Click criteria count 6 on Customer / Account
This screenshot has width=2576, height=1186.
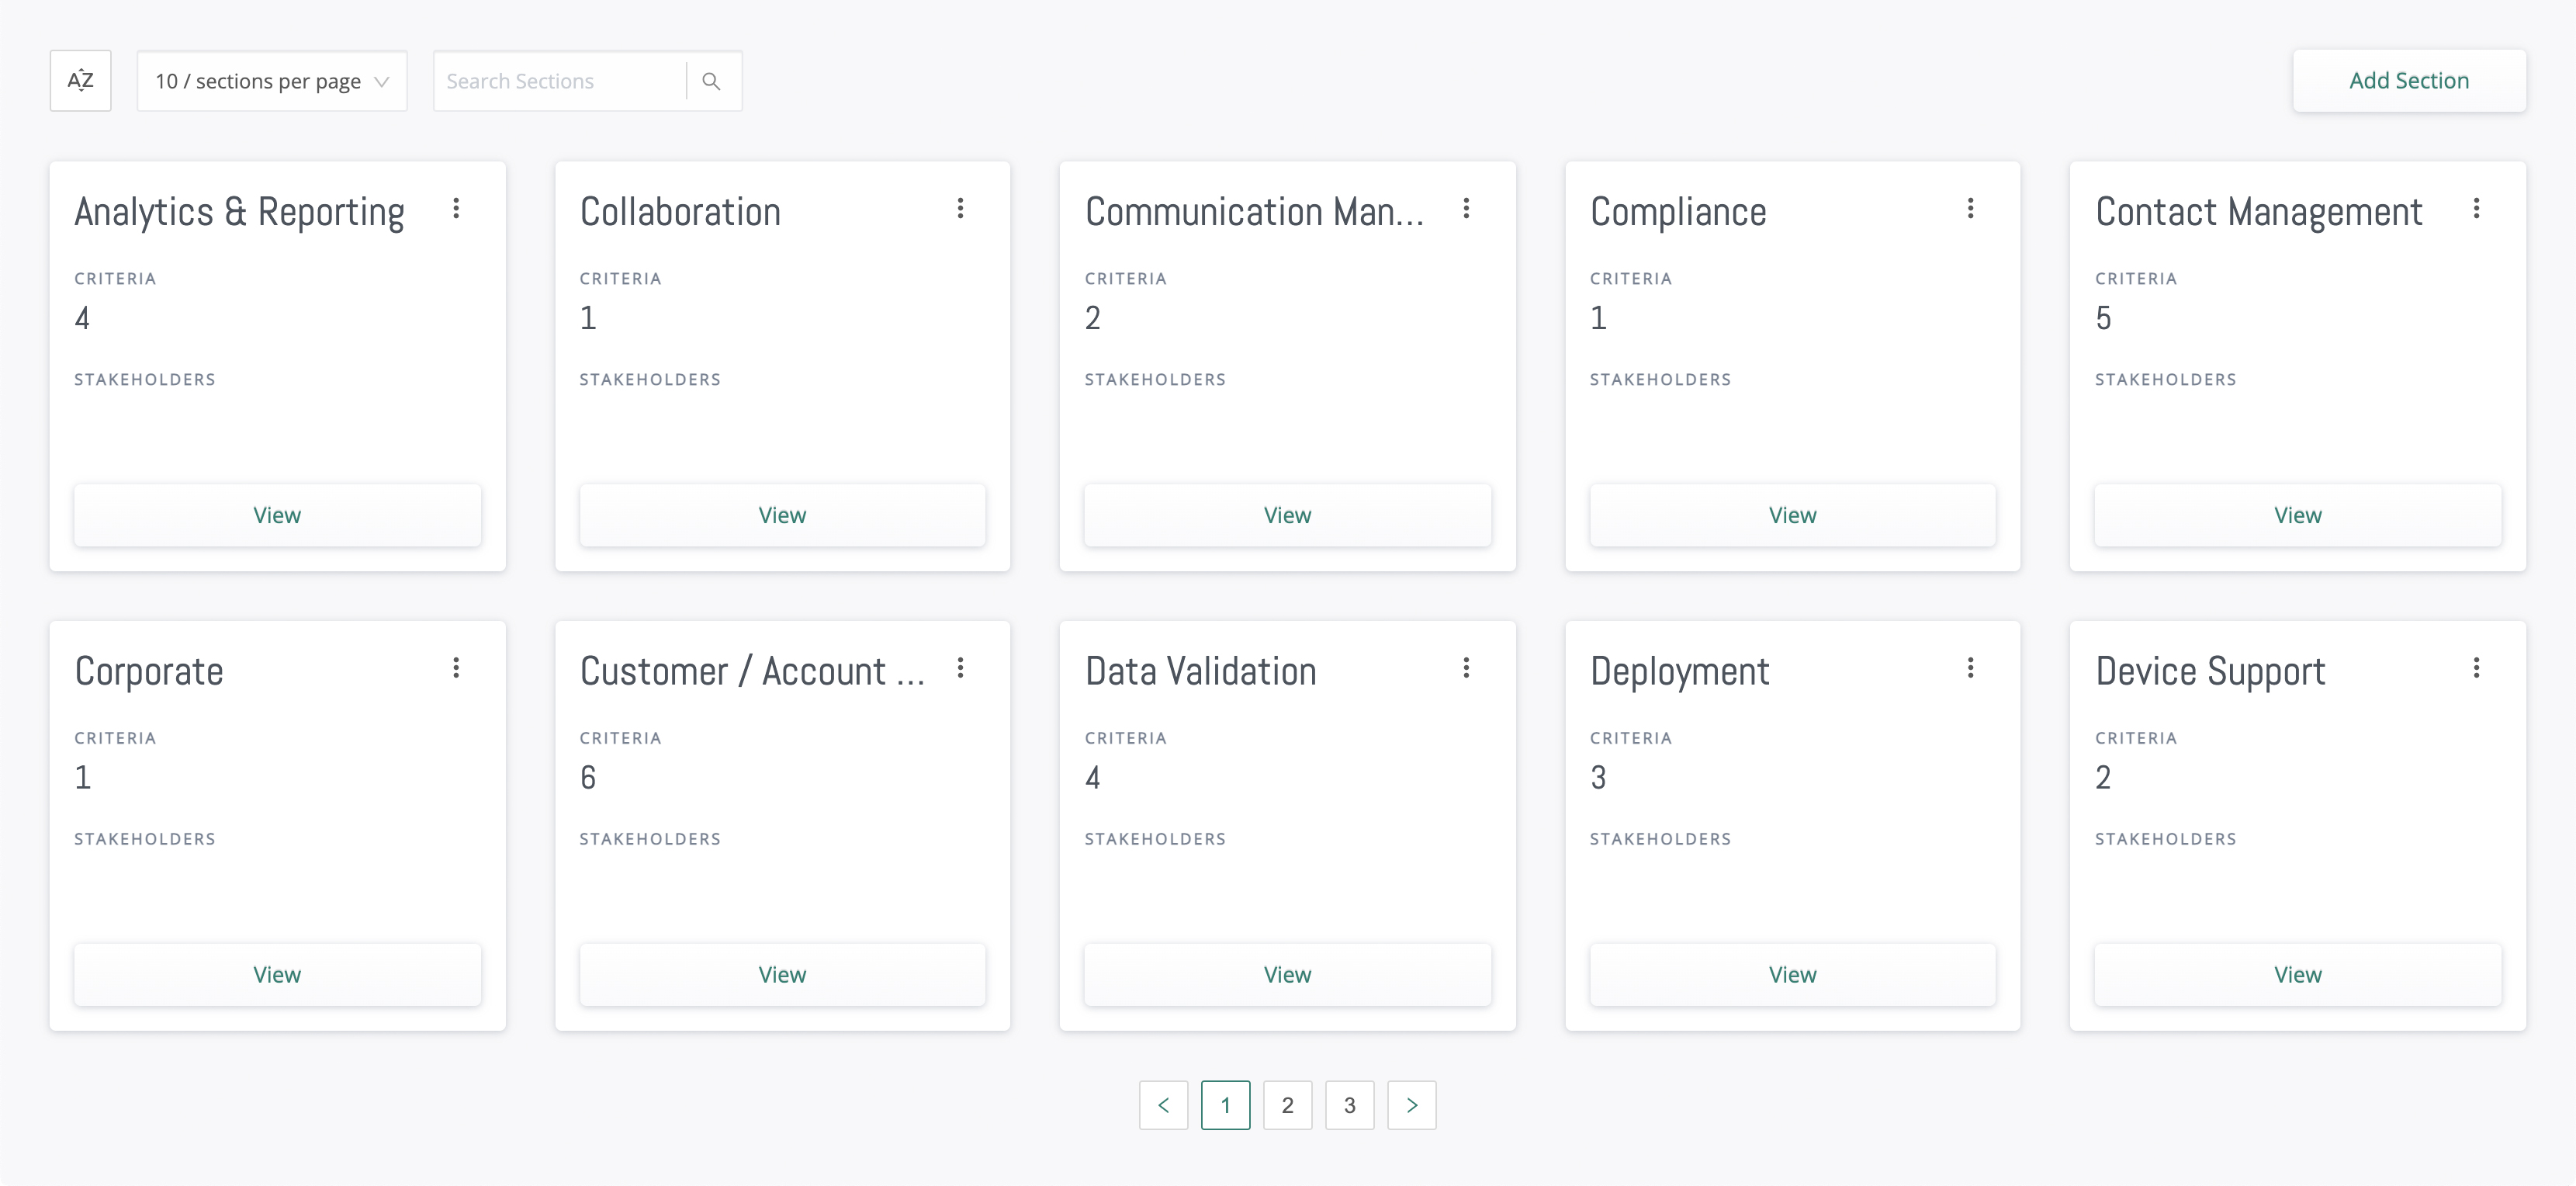coord(588,777)
